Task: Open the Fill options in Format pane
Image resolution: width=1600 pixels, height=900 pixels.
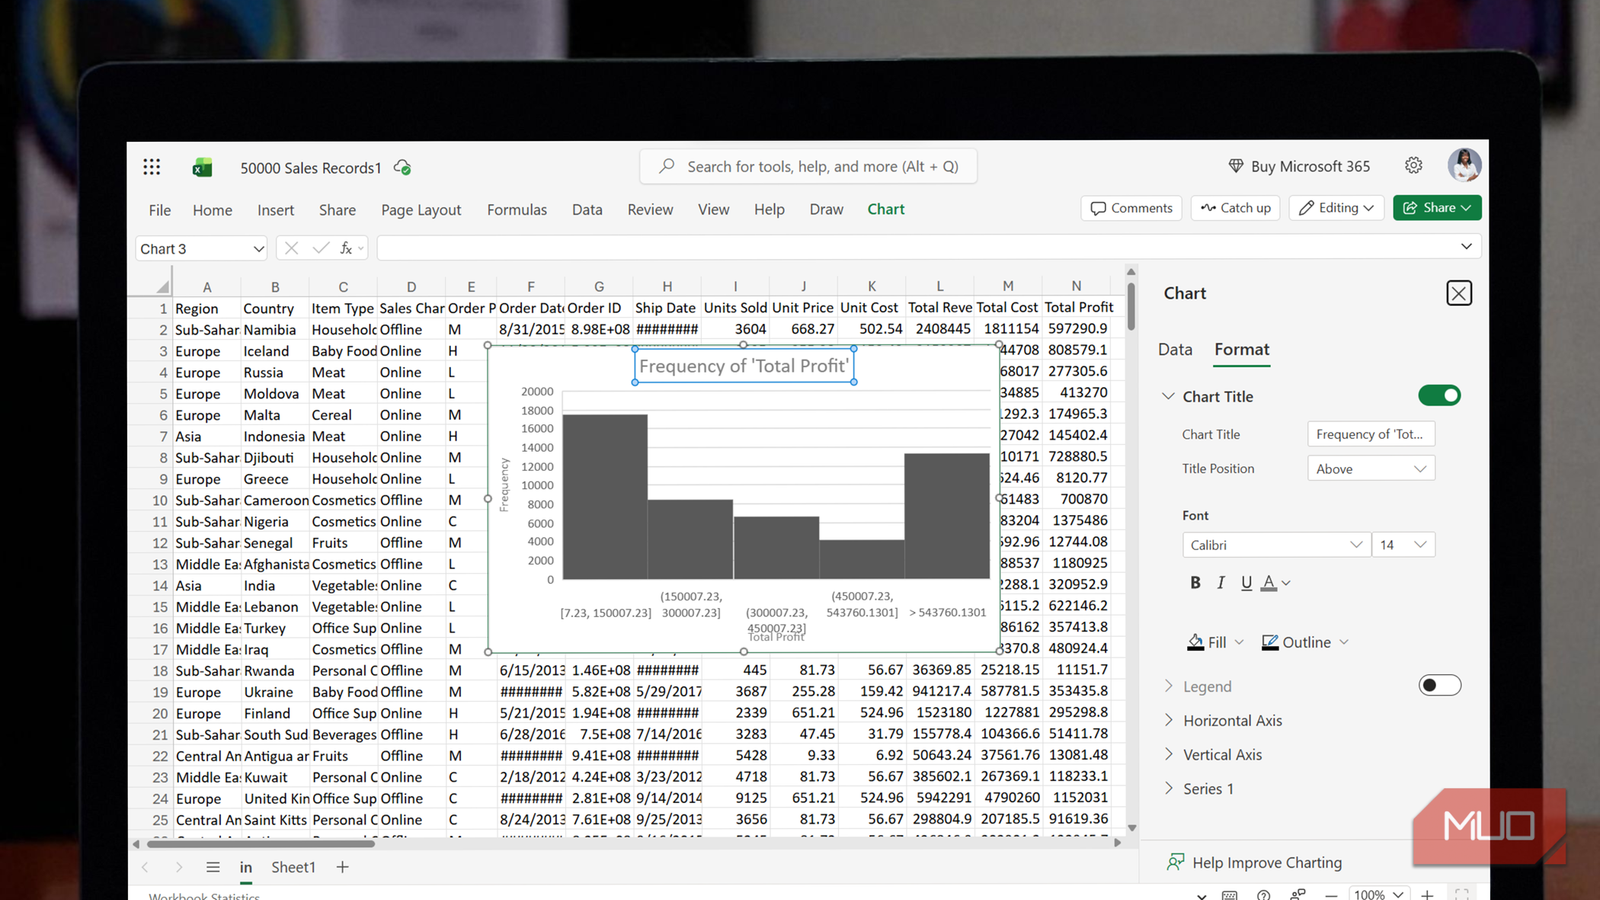Action: click(1214, 641)
